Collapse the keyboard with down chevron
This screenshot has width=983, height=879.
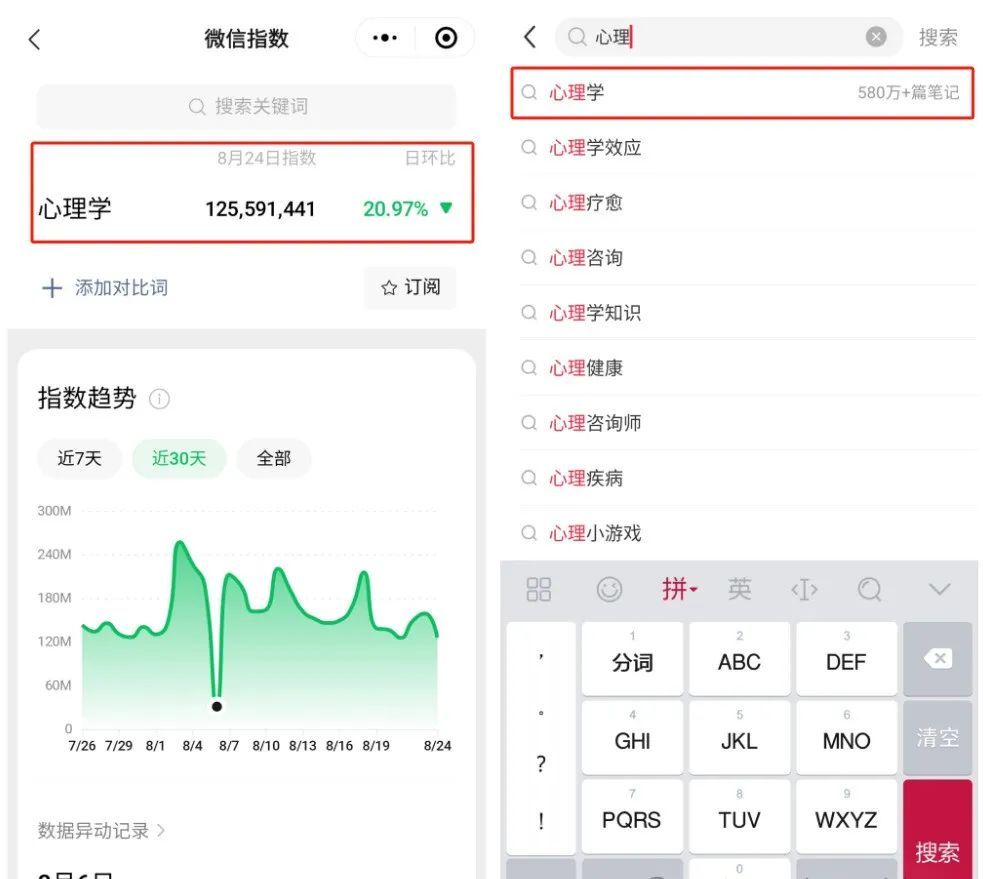[x=939, y=589]
